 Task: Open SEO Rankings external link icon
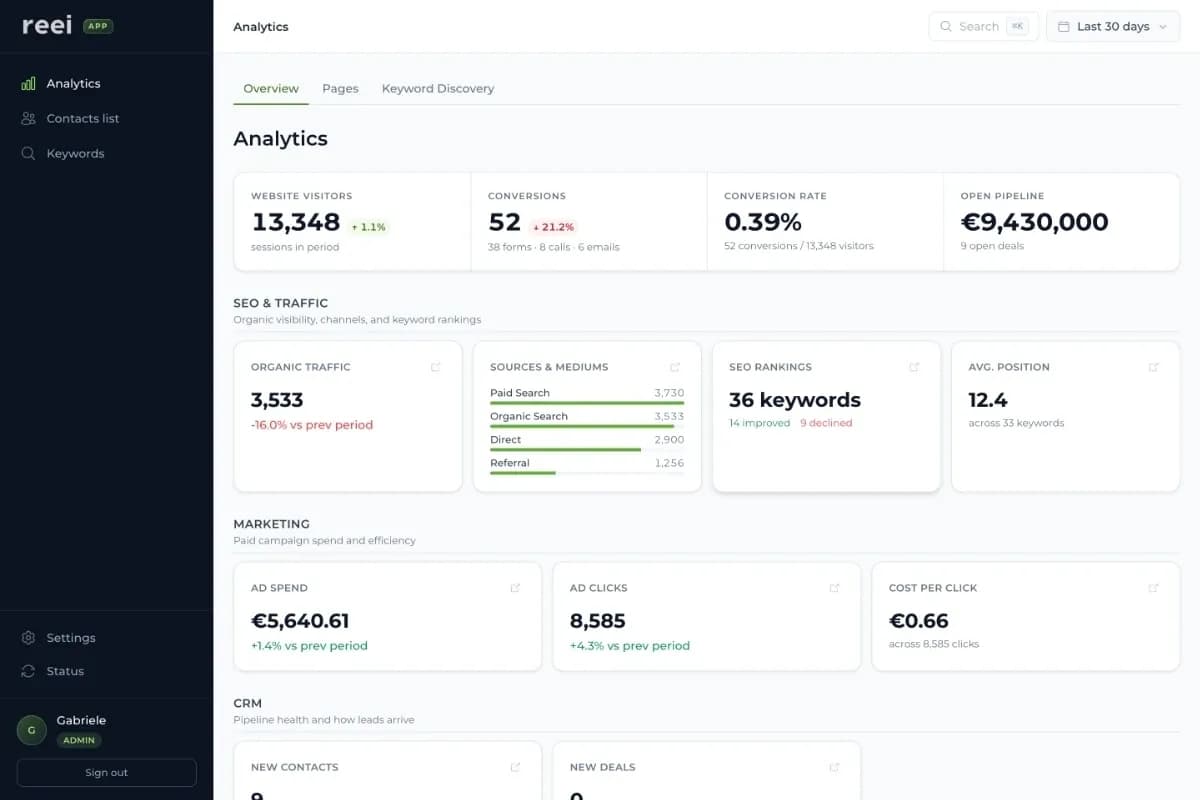pyautogui.click(x=914, y=367)
